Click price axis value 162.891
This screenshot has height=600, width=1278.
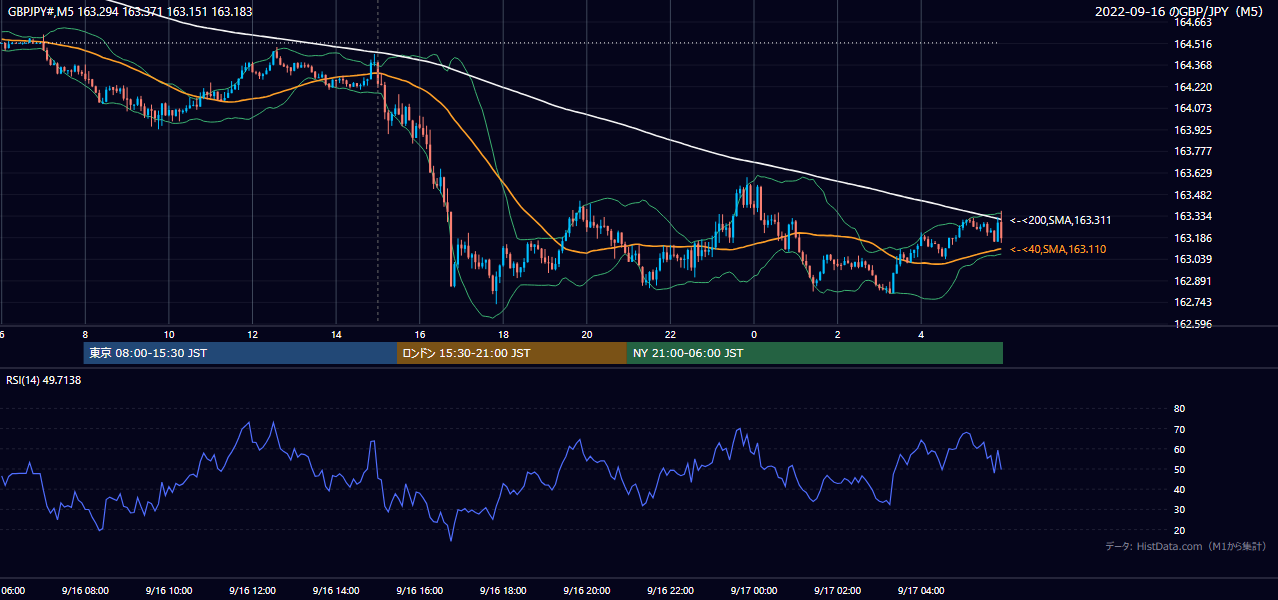pos(1193,281)
